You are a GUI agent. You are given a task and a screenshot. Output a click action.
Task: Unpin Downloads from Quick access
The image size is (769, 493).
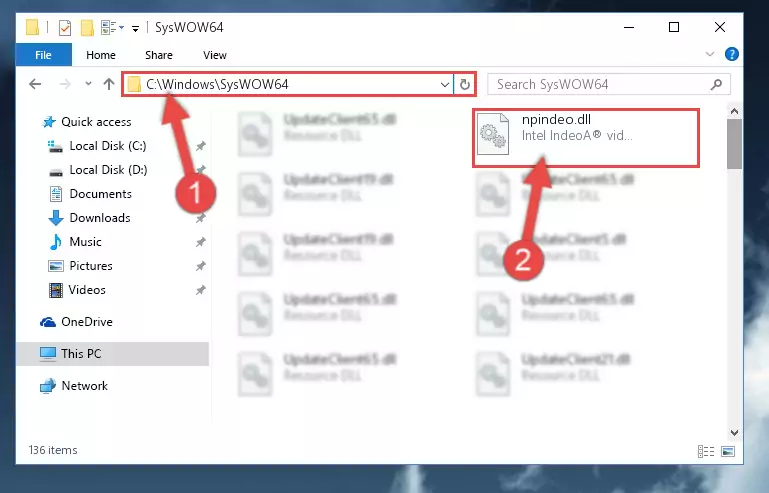200,218
